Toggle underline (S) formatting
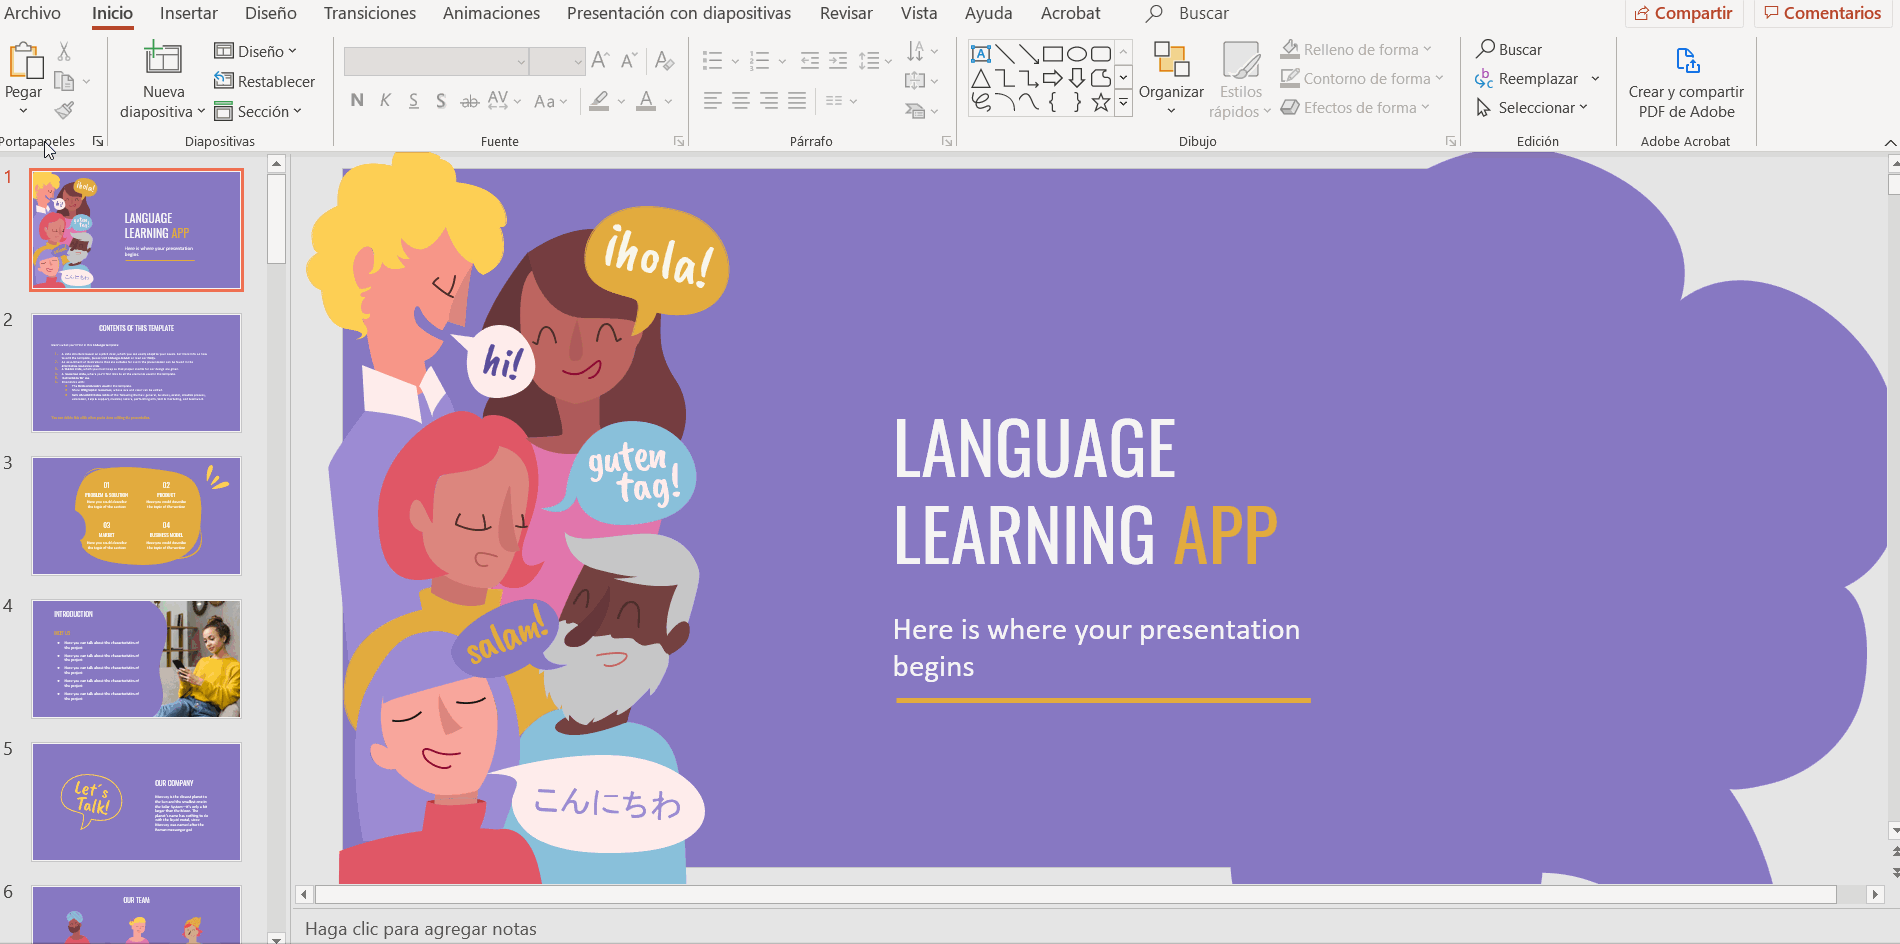This screenshot has width=1900, height=944. (x=413, y=100)
